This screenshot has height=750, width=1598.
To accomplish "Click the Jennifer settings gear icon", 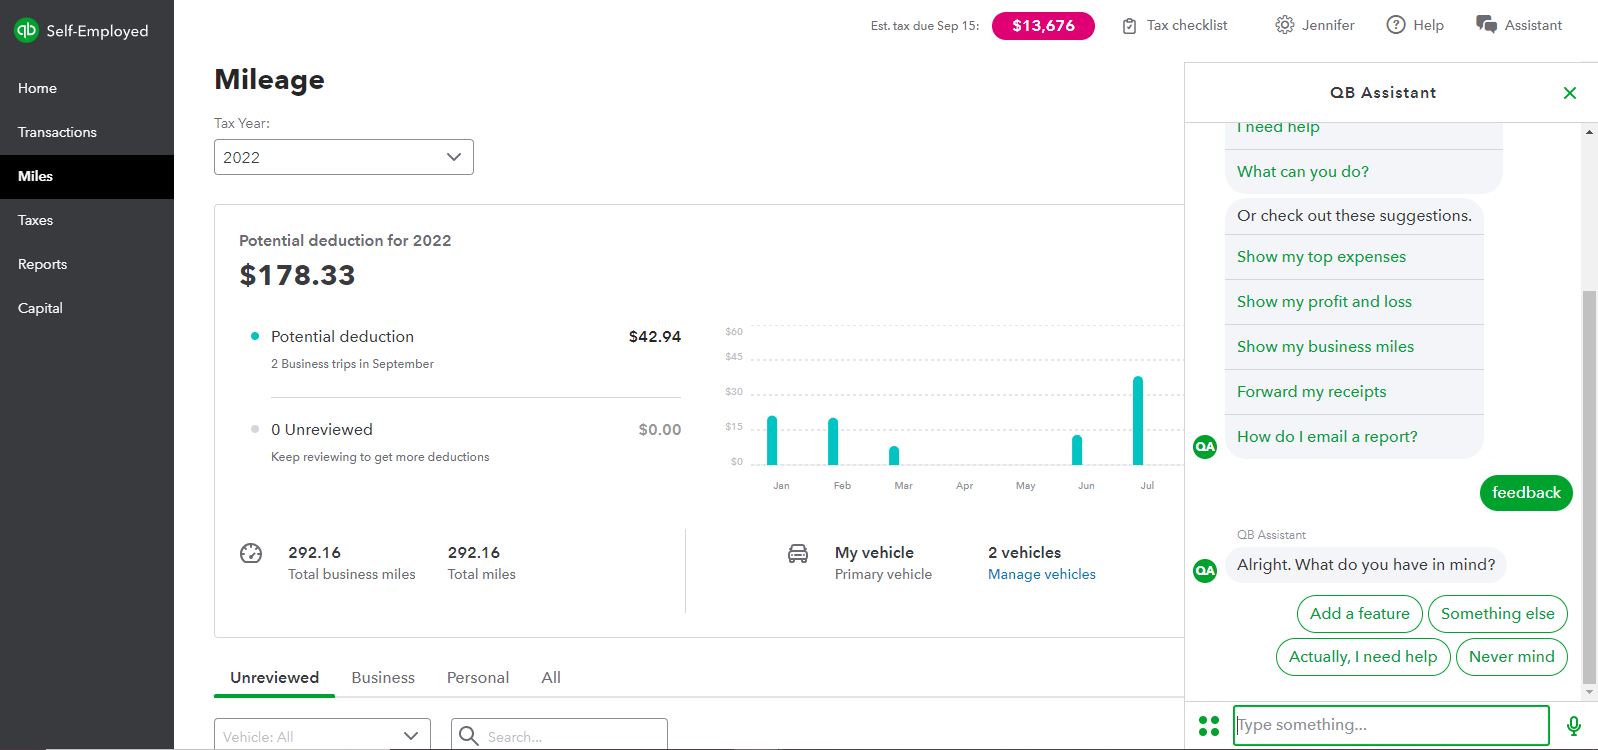I will [1285, 25].
